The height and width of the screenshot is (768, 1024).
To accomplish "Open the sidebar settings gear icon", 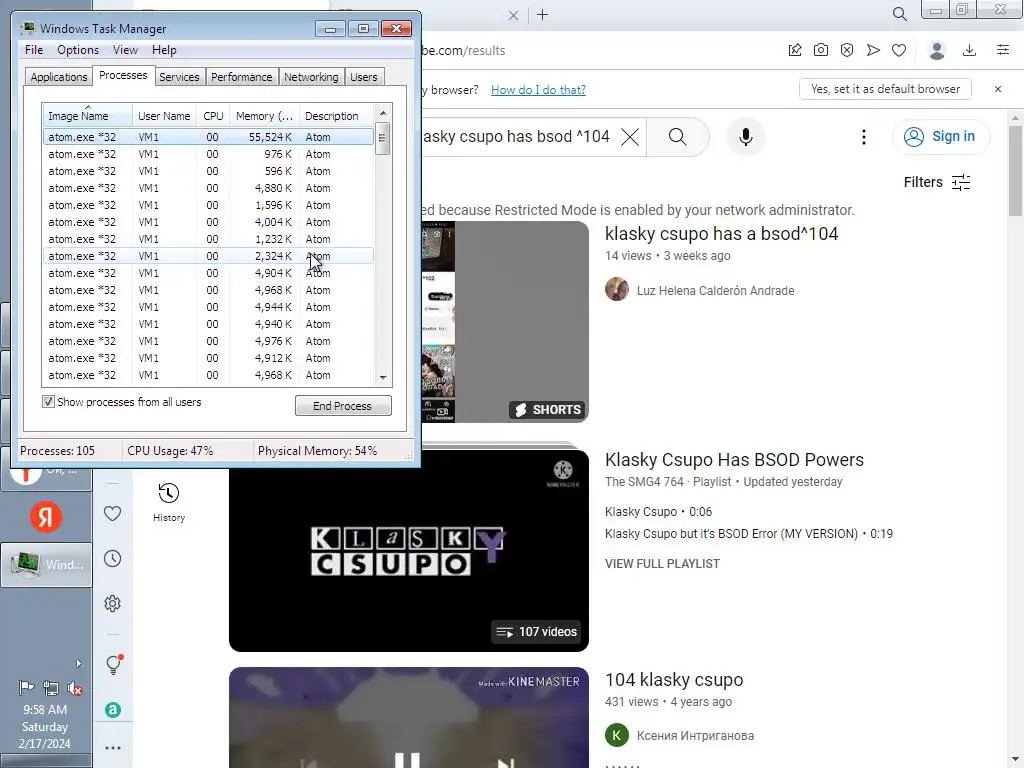I will click(x=112, y=603).
